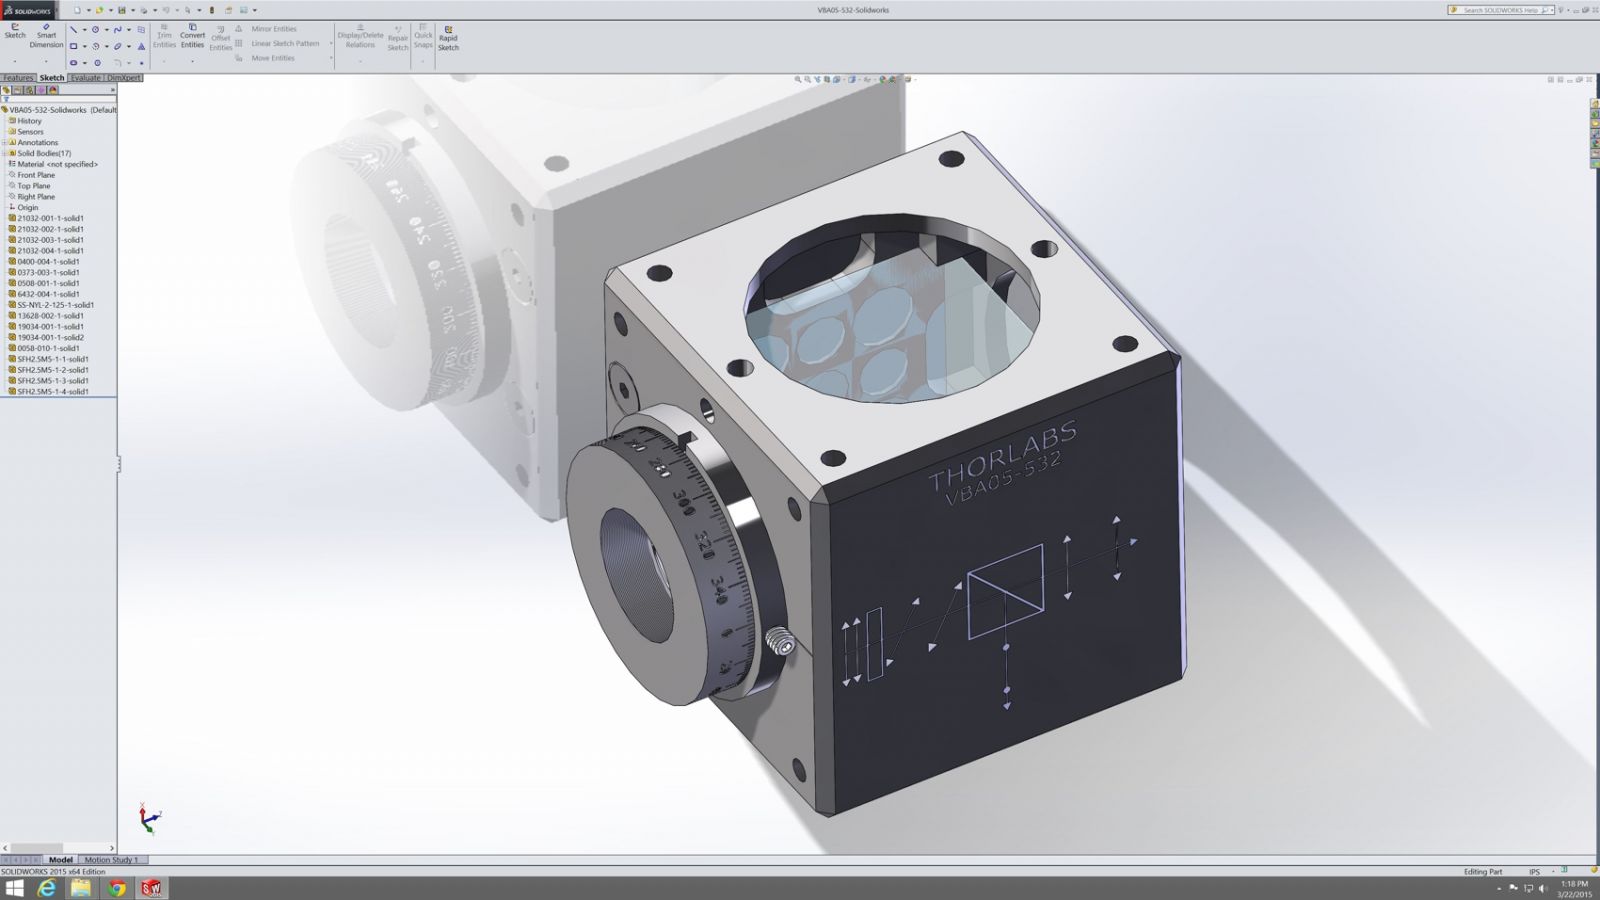
Task: Click Mirror Entities button
Action: (266, 29)
